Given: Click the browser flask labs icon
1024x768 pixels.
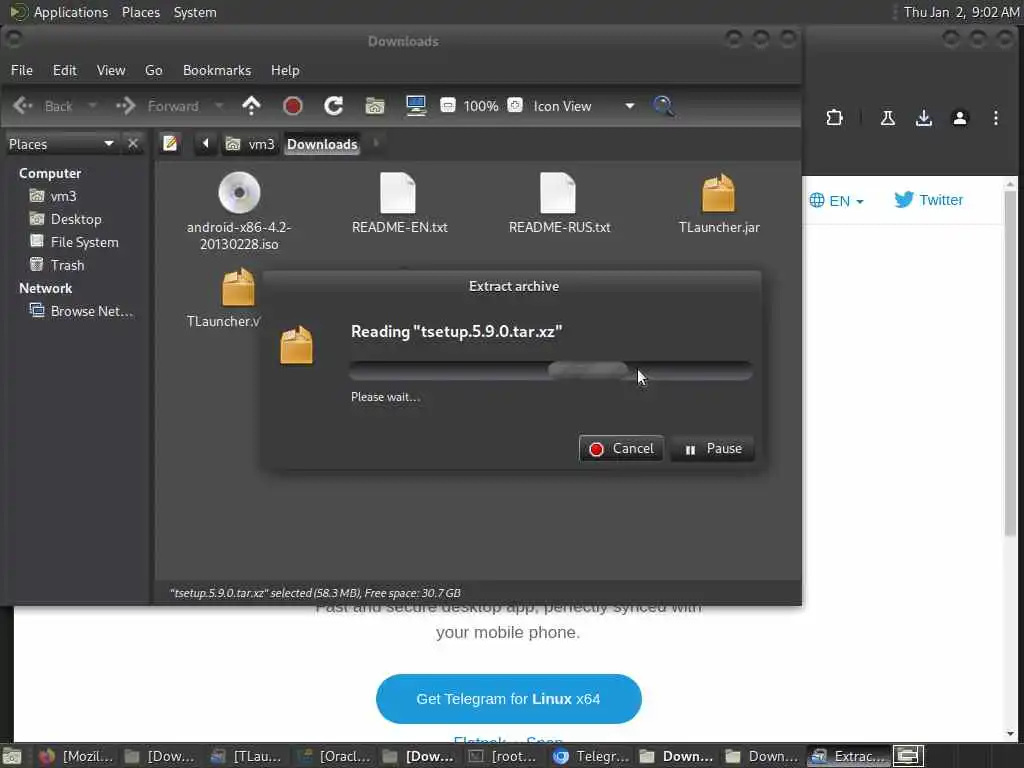Looking at the screenshot, I should pyautogui.click(x=888, y=118).
